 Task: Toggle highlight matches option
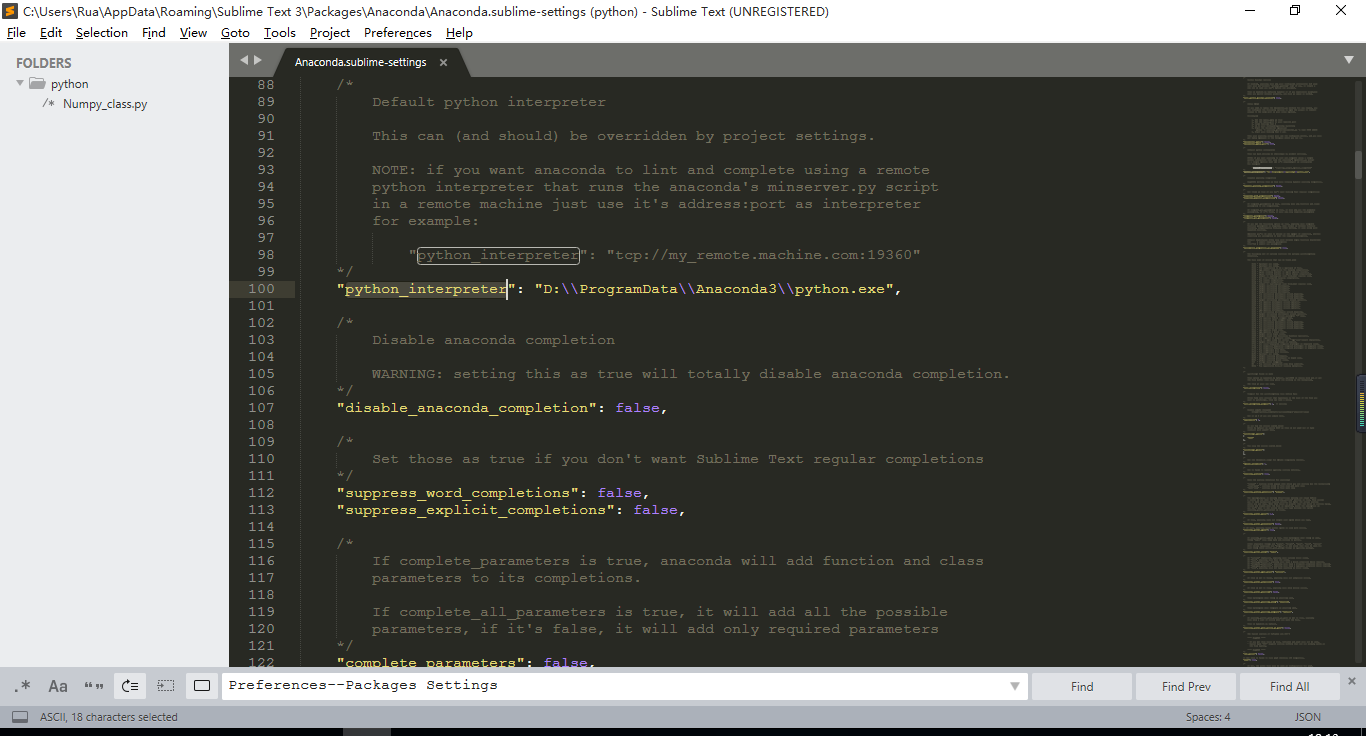[201, 686]
